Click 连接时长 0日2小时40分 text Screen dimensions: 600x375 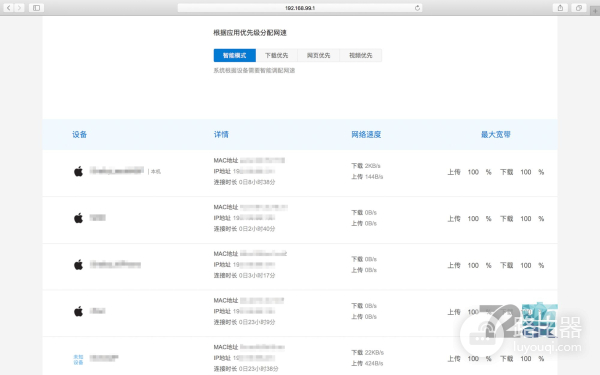click(244, 229)
